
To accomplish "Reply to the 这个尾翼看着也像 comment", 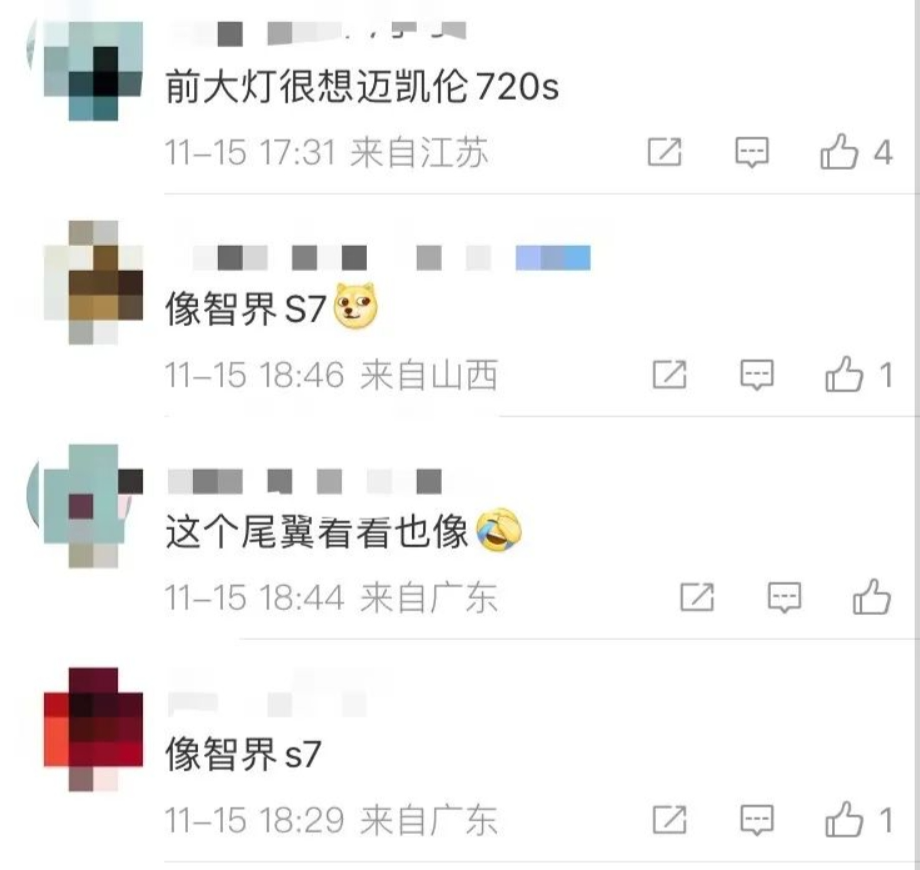I will [784, 597].
